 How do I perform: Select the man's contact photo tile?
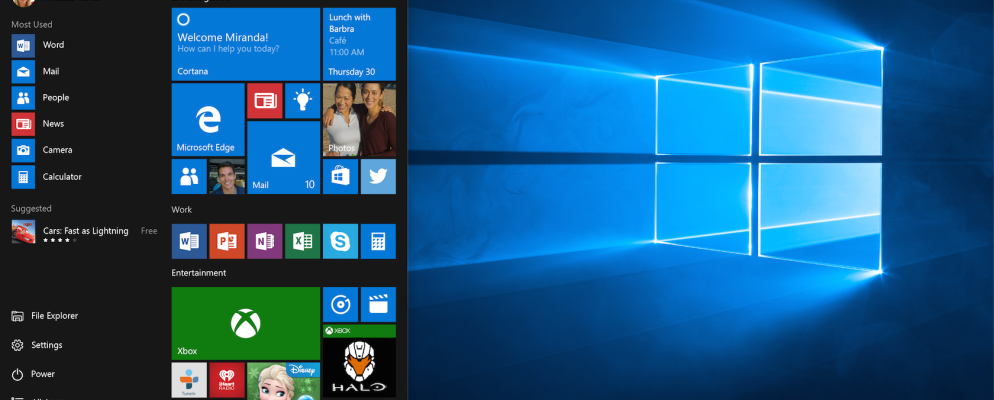[227, 176]
